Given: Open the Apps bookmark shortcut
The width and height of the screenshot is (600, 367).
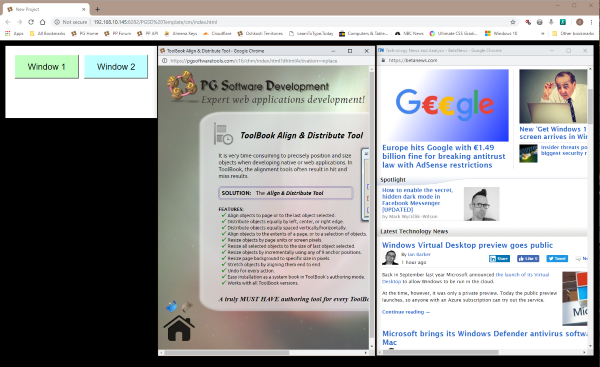Looking at the screenshot, I should click(x=14, y=34).
